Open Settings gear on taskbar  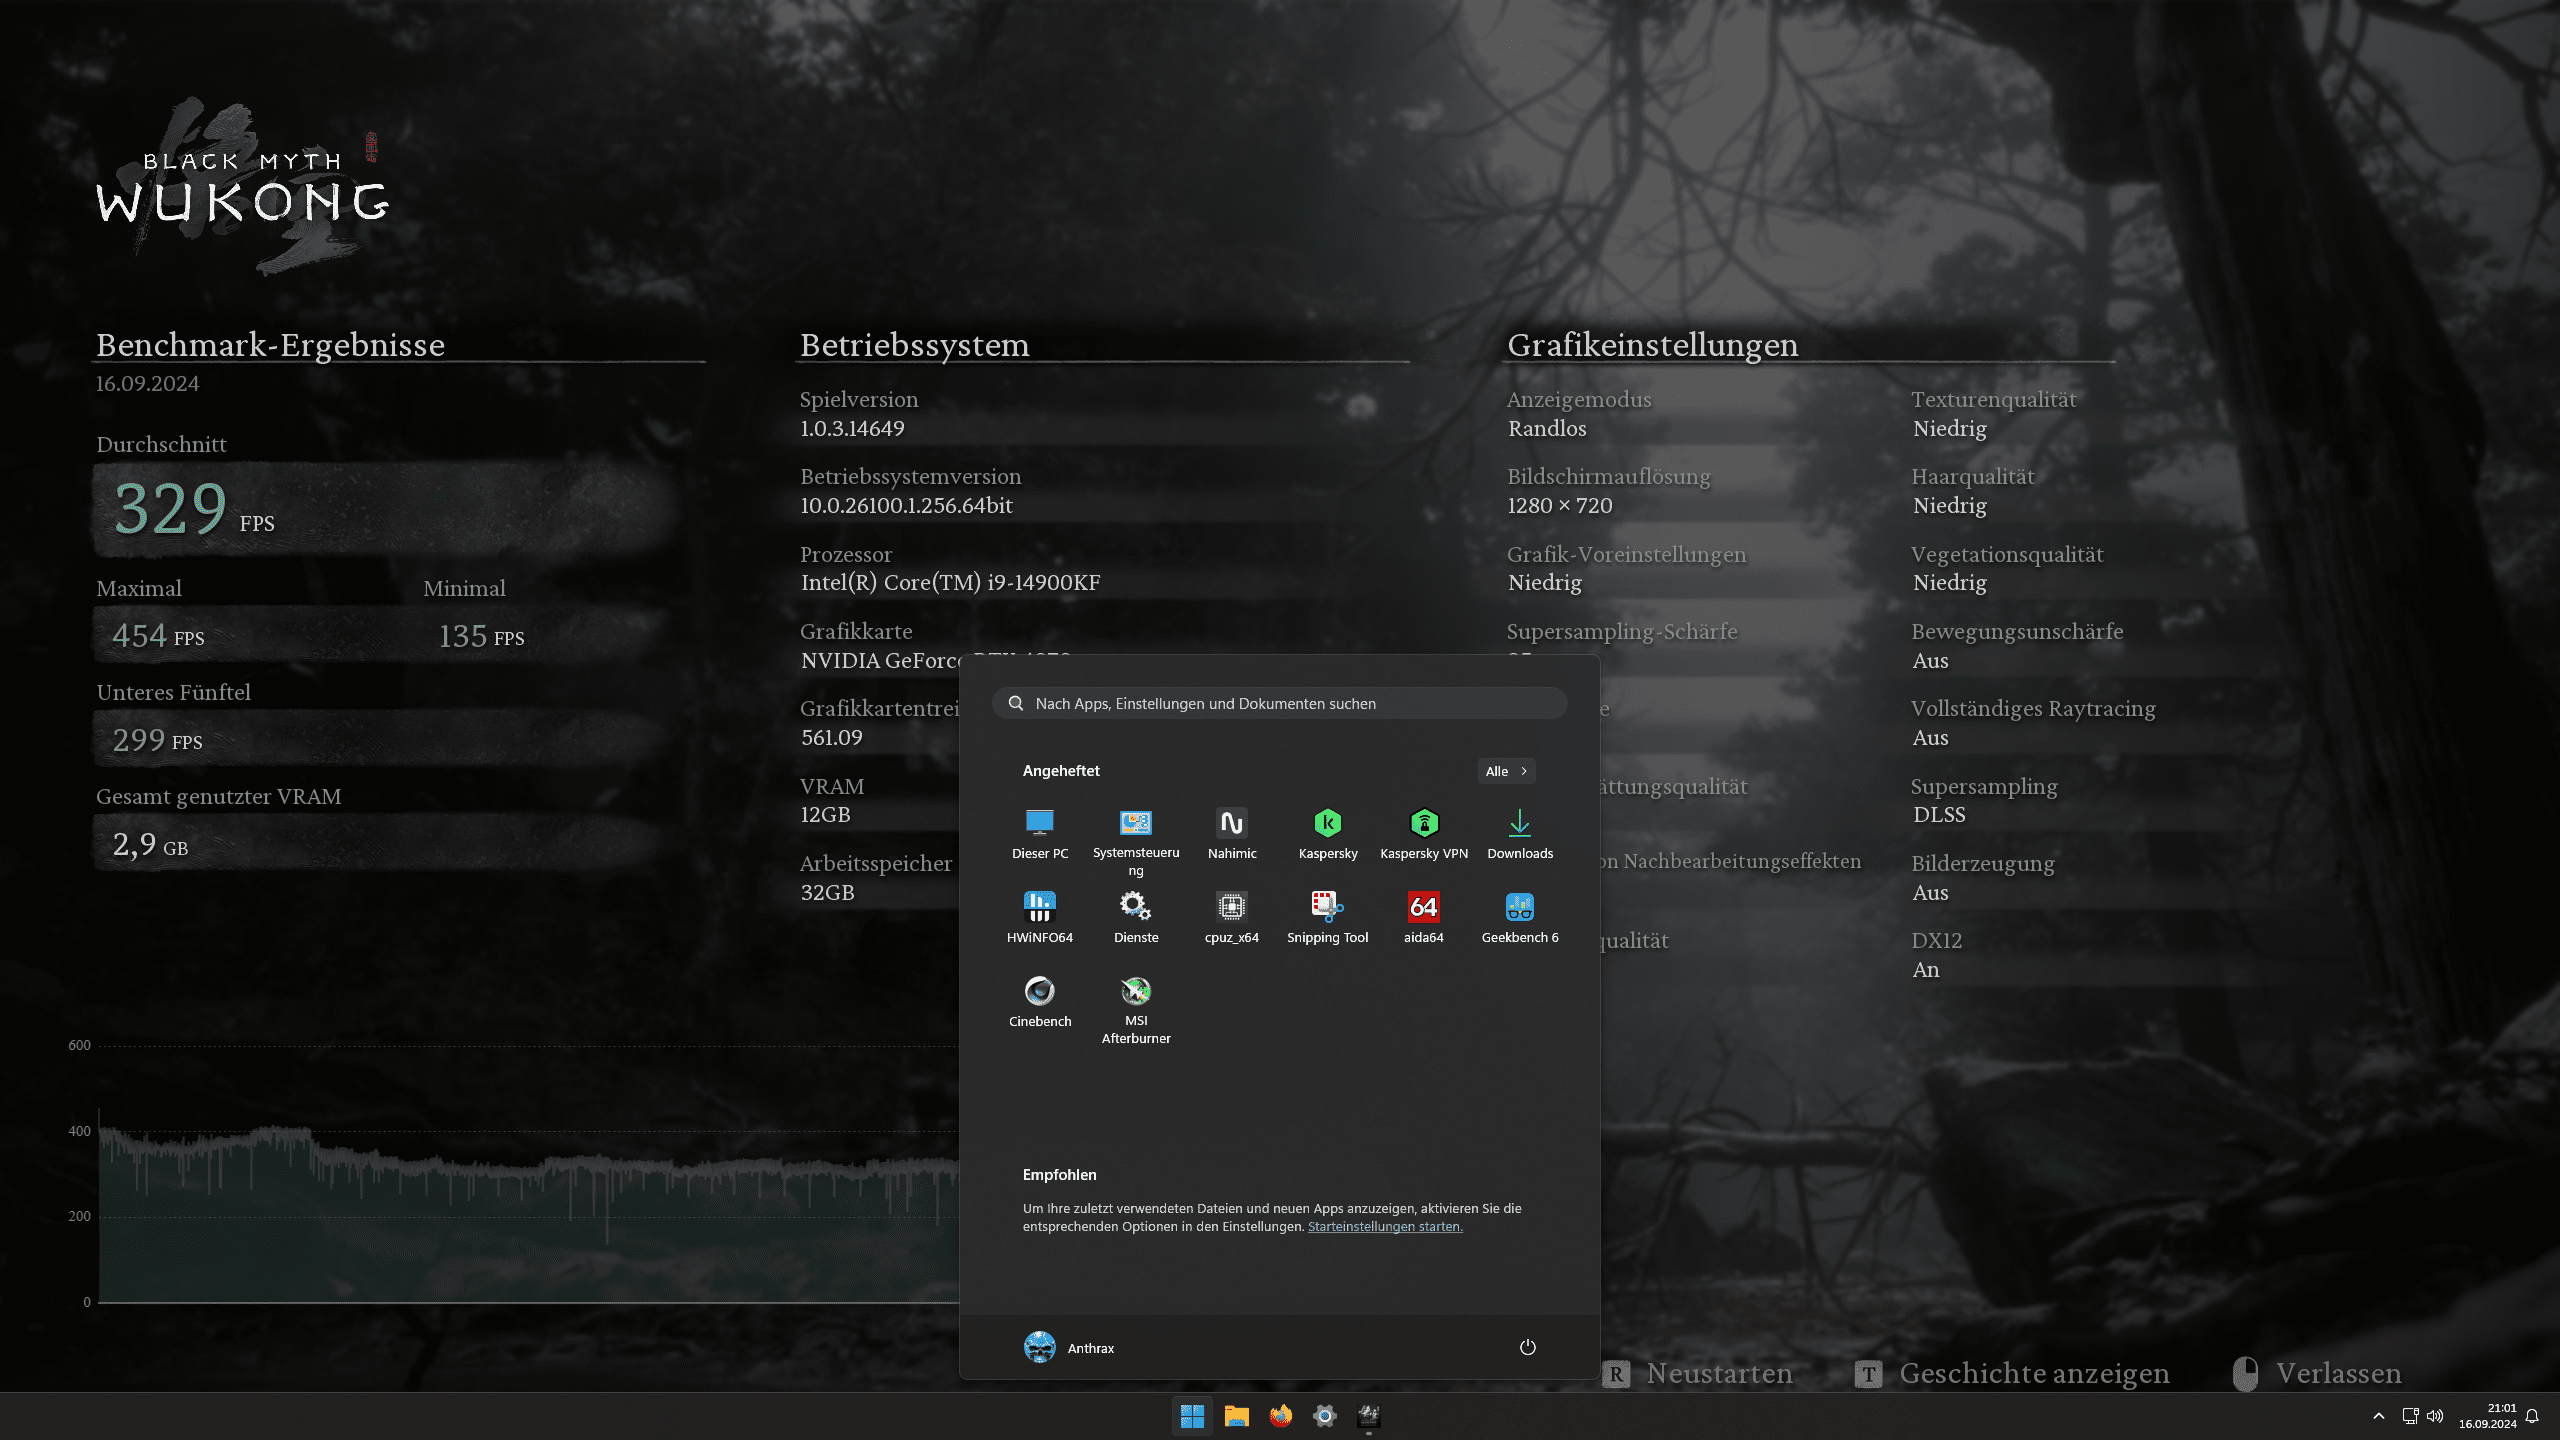[1324, 1416]
